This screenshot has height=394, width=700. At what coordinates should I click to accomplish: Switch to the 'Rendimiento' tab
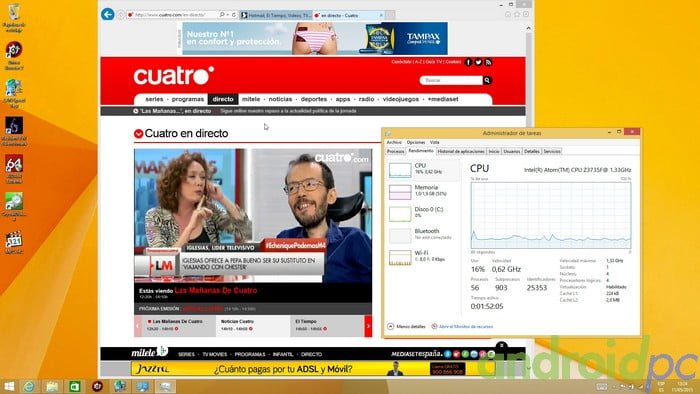coord(421,151)
